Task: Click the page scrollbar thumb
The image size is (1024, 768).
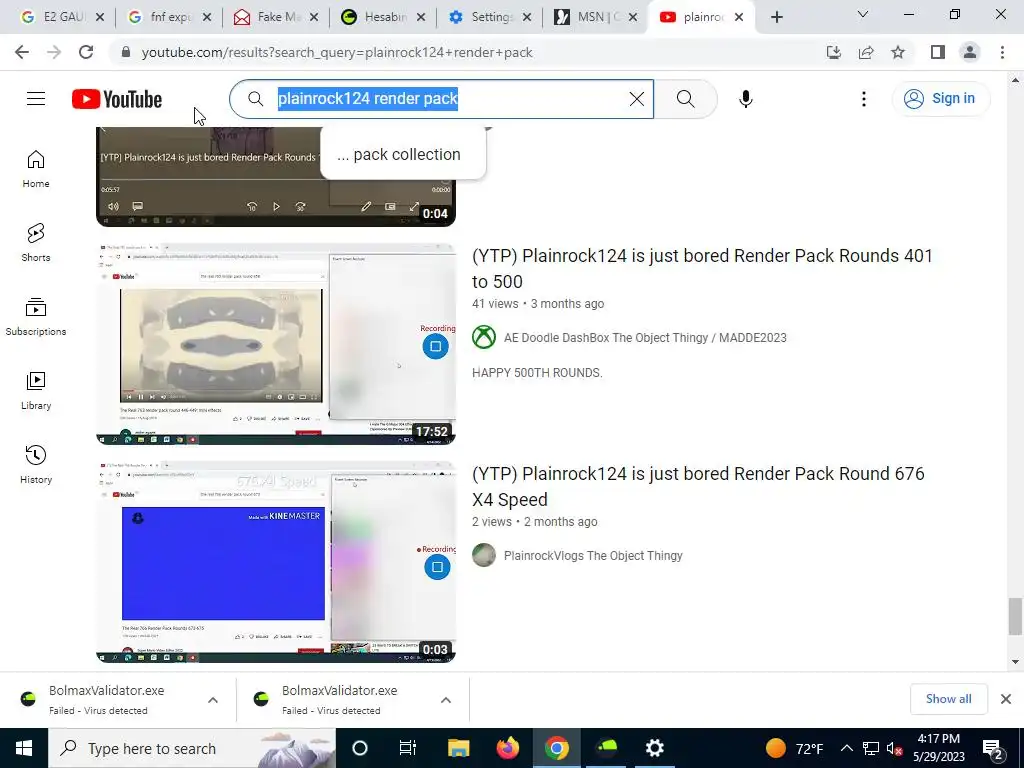Action: point(1015,616)
